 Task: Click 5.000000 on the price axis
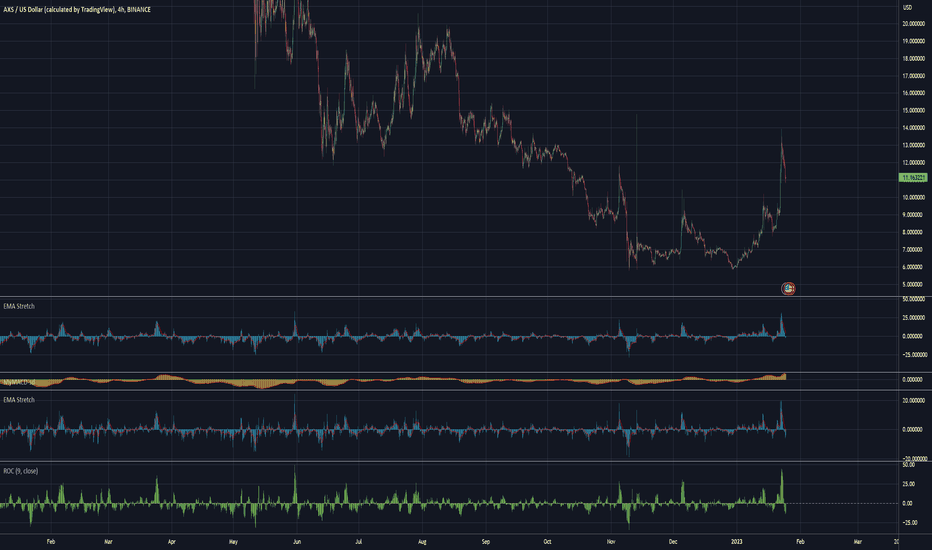[x=914, y=284]
